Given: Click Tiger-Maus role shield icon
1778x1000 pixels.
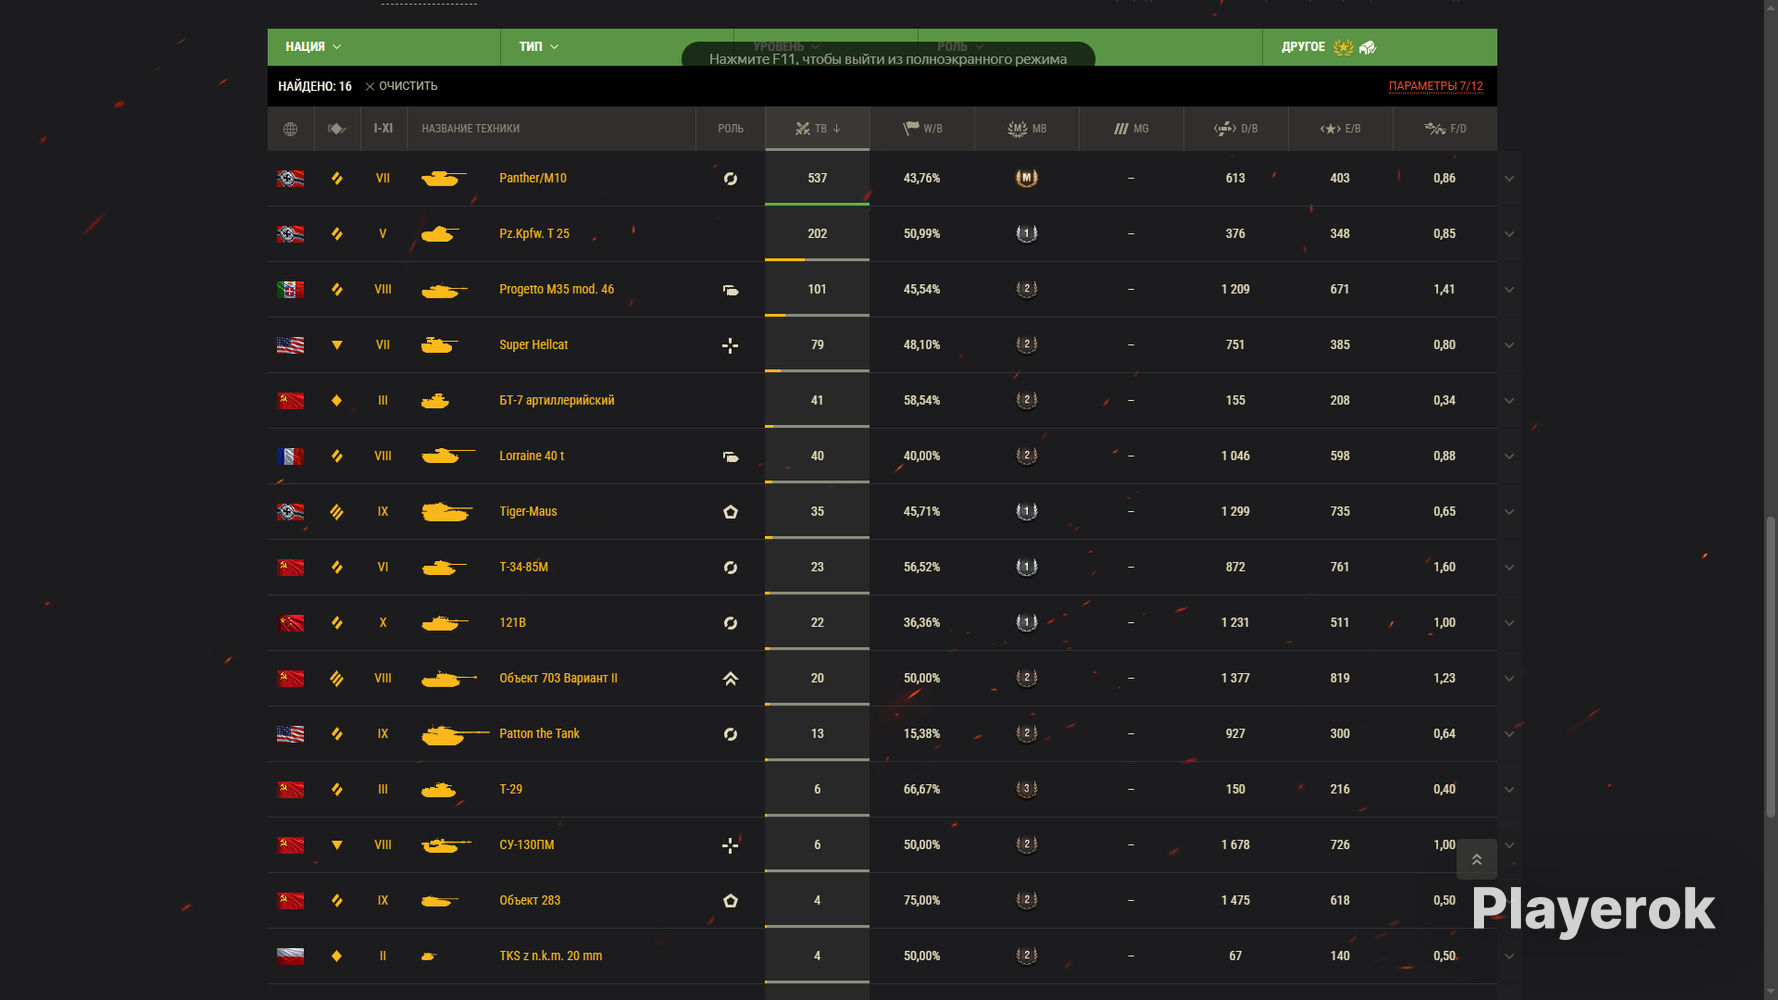Looking at the screenshot, I should point(730,512).
